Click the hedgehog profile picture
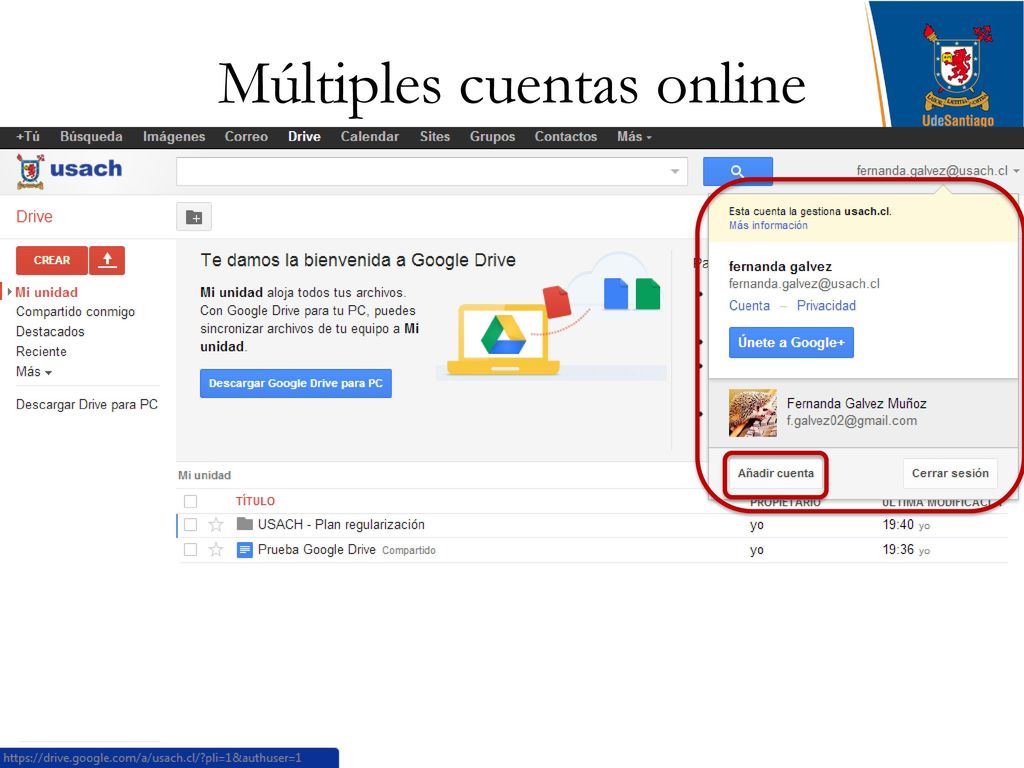The height and width of the screenshot is (768, 1024). click(x=753, y=413)
